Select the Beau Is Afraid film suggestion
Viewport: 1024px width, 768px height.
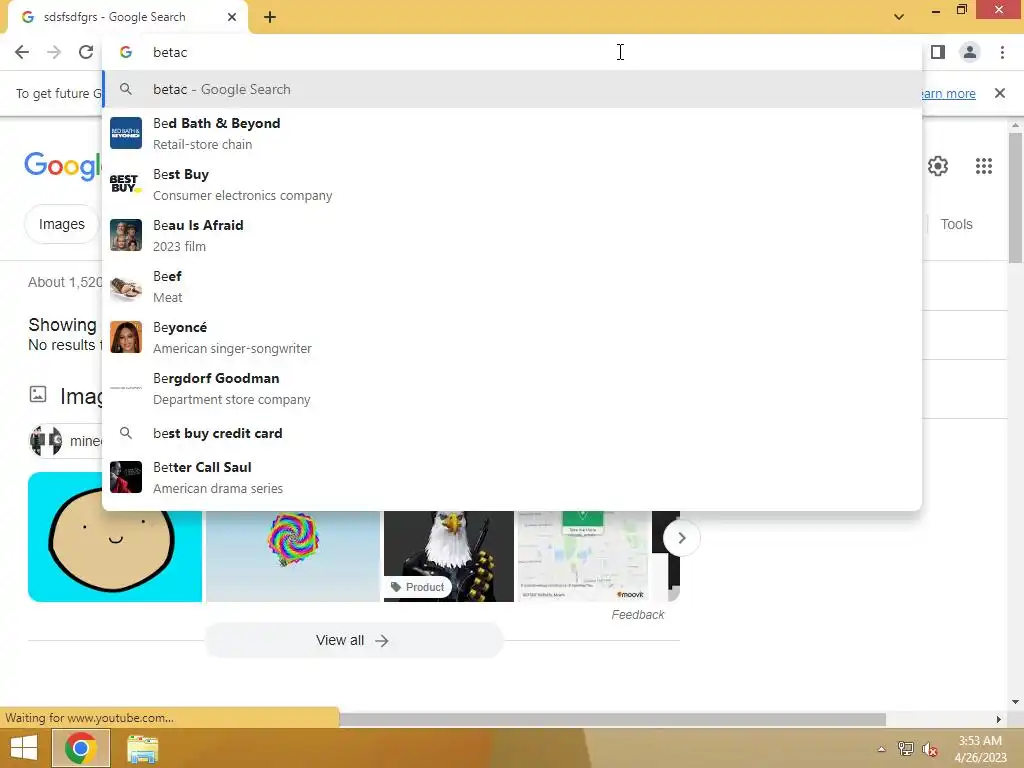coord(512,235)
